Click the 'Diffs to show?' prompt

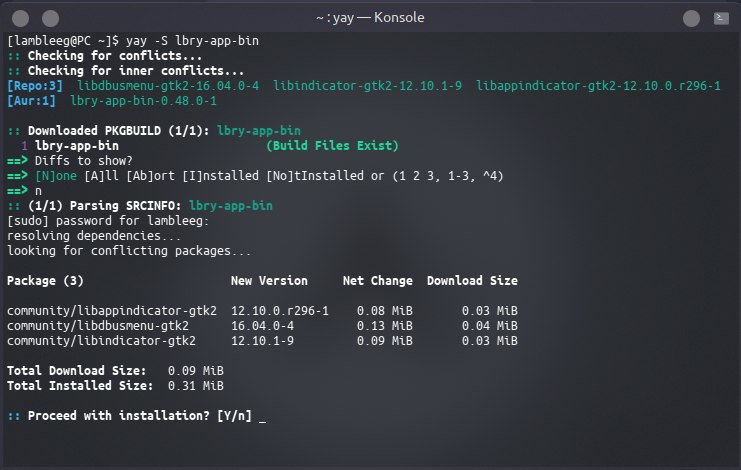pos(84,161)
